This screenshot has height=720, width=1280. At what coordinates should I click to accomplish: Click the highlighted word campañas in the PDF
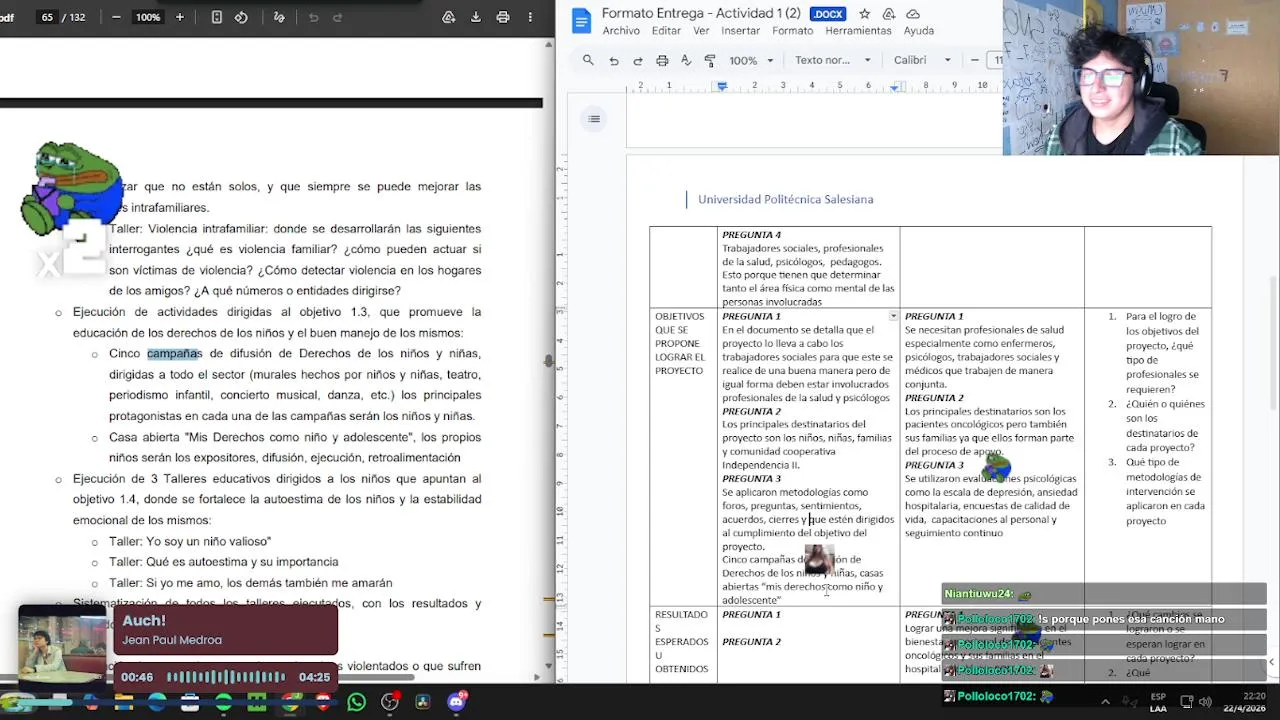click(x=174, y=353)
